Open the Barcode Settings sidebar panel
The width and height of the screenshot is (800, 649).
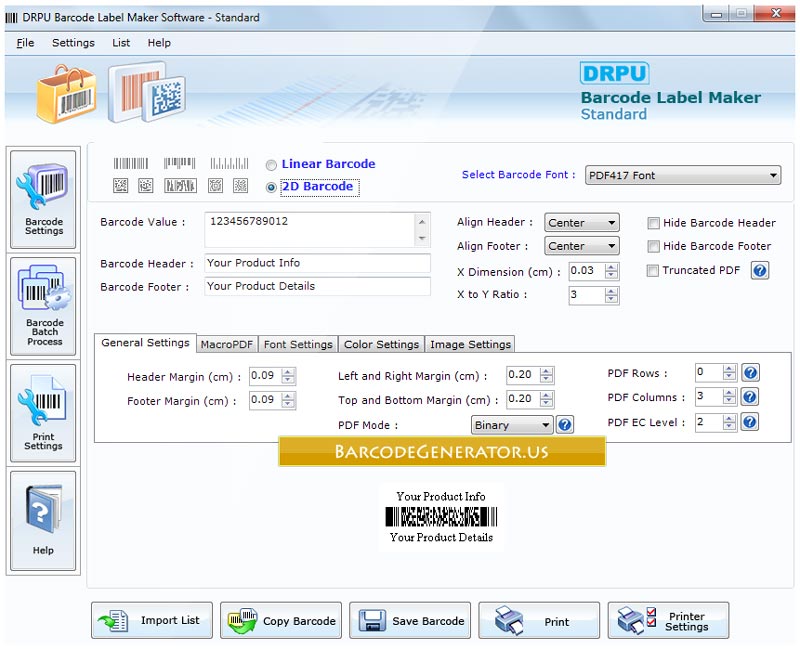tap(43, 199)
